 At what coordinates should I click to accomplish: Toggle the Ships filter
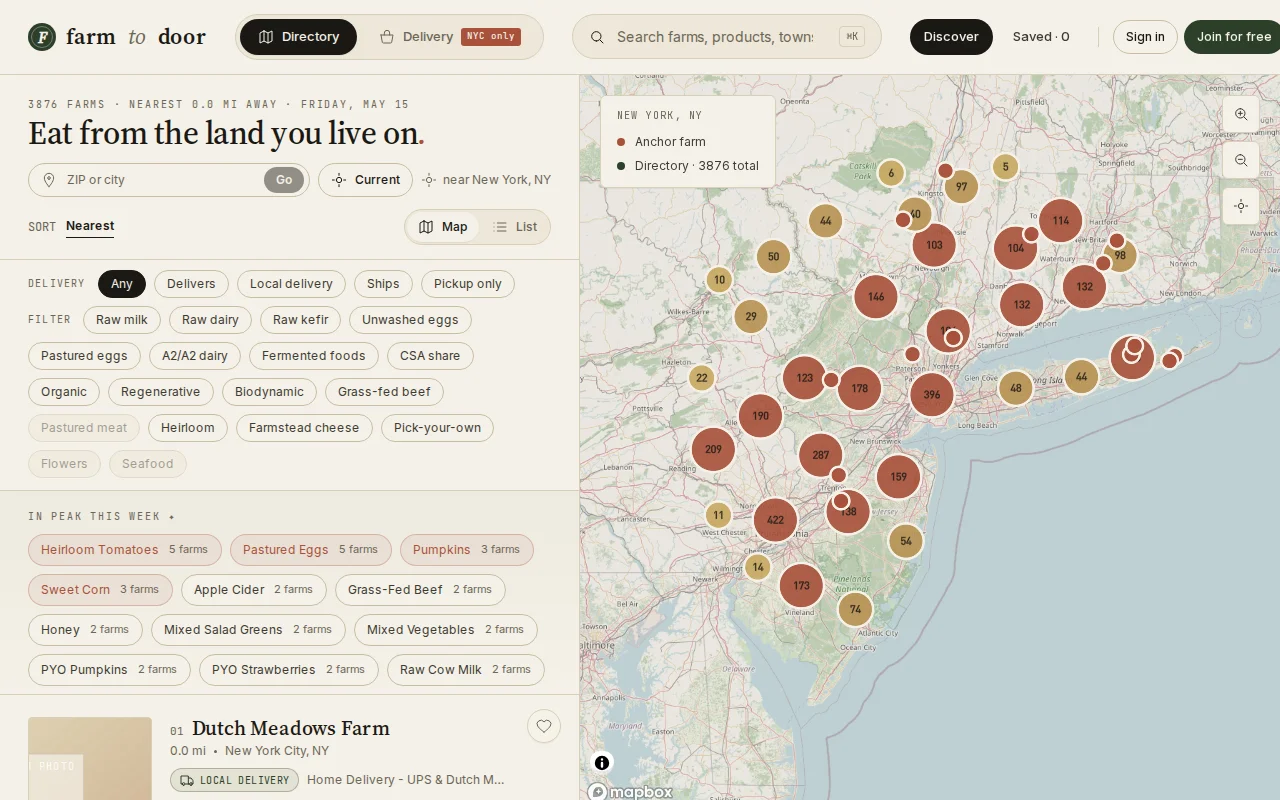point(383,284)
